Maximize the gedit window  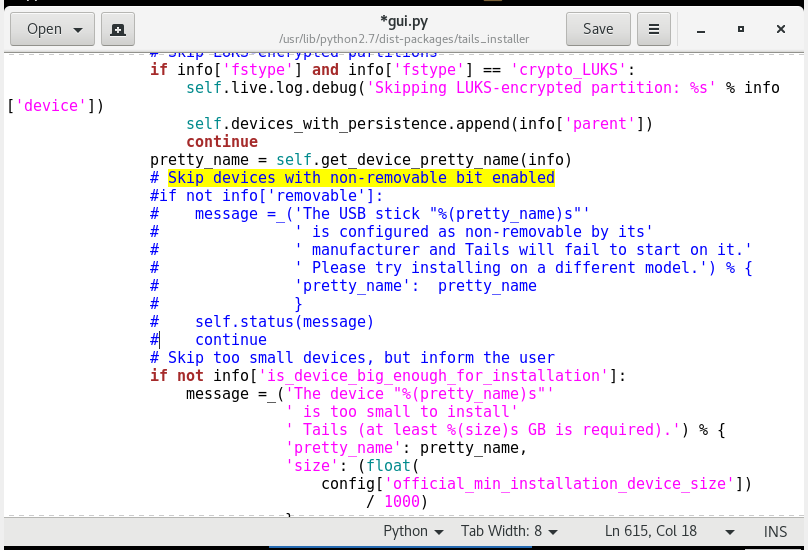(x=741, y=29)
